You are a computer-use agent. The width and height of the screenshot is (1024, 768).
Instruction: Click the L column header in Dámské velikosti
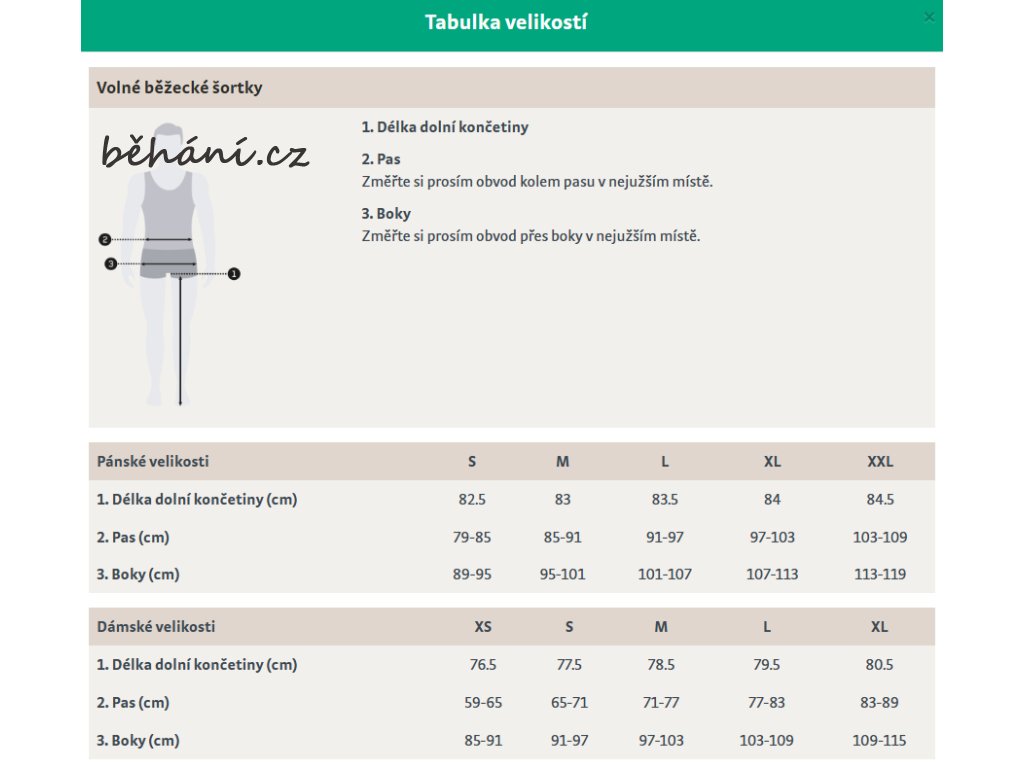pyautogui.click(x=767, y=626)
